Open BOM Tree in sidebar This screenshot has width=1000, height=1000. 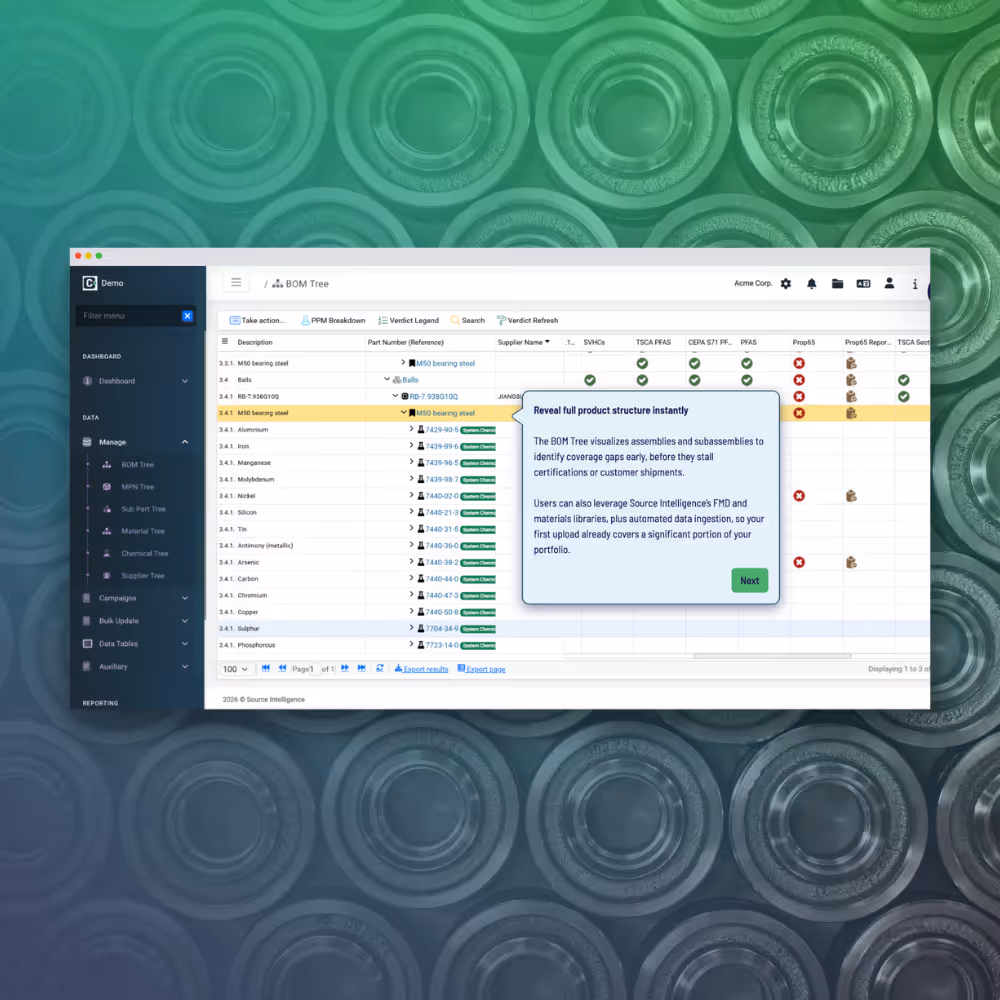[137, 465]
